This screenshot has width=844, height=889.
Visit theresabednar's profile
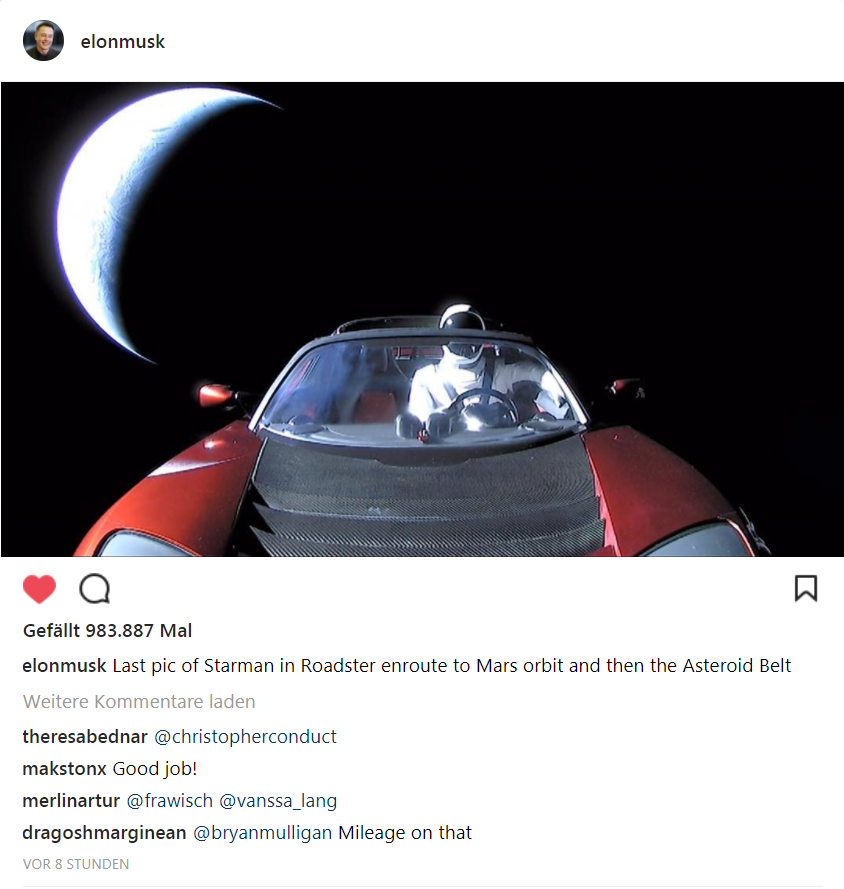coord(85,736)
